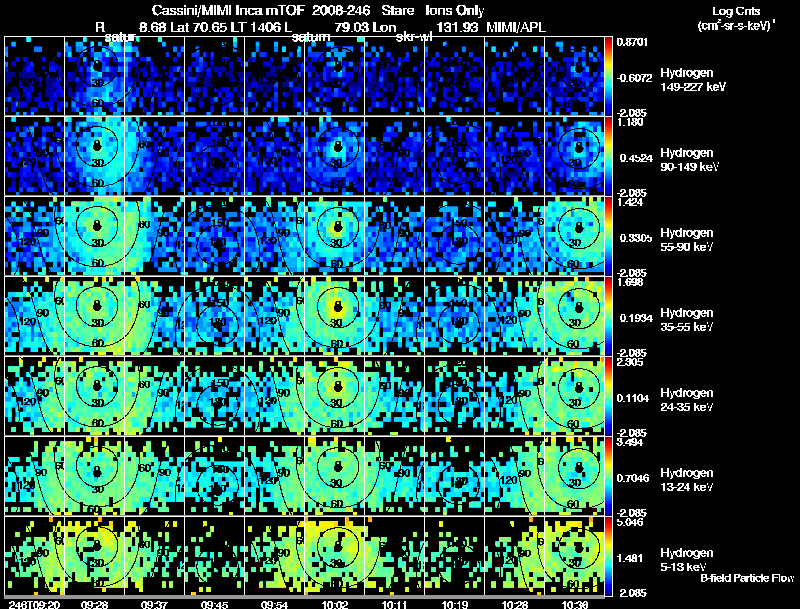Open the 10:28 image panel in 149-227 keV row
The height and width of the screenshot is (609, 800).
(515, 76)
